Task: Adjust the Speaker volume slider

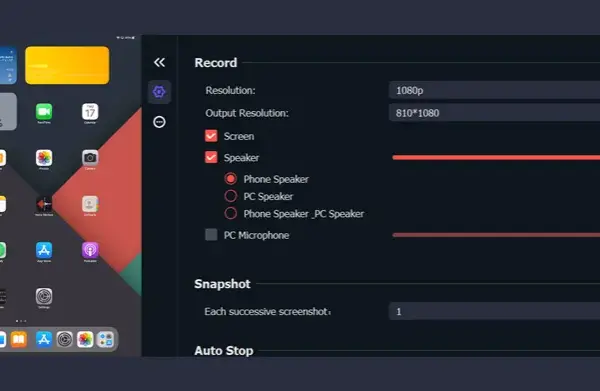Action: click(x=496, y=158)
